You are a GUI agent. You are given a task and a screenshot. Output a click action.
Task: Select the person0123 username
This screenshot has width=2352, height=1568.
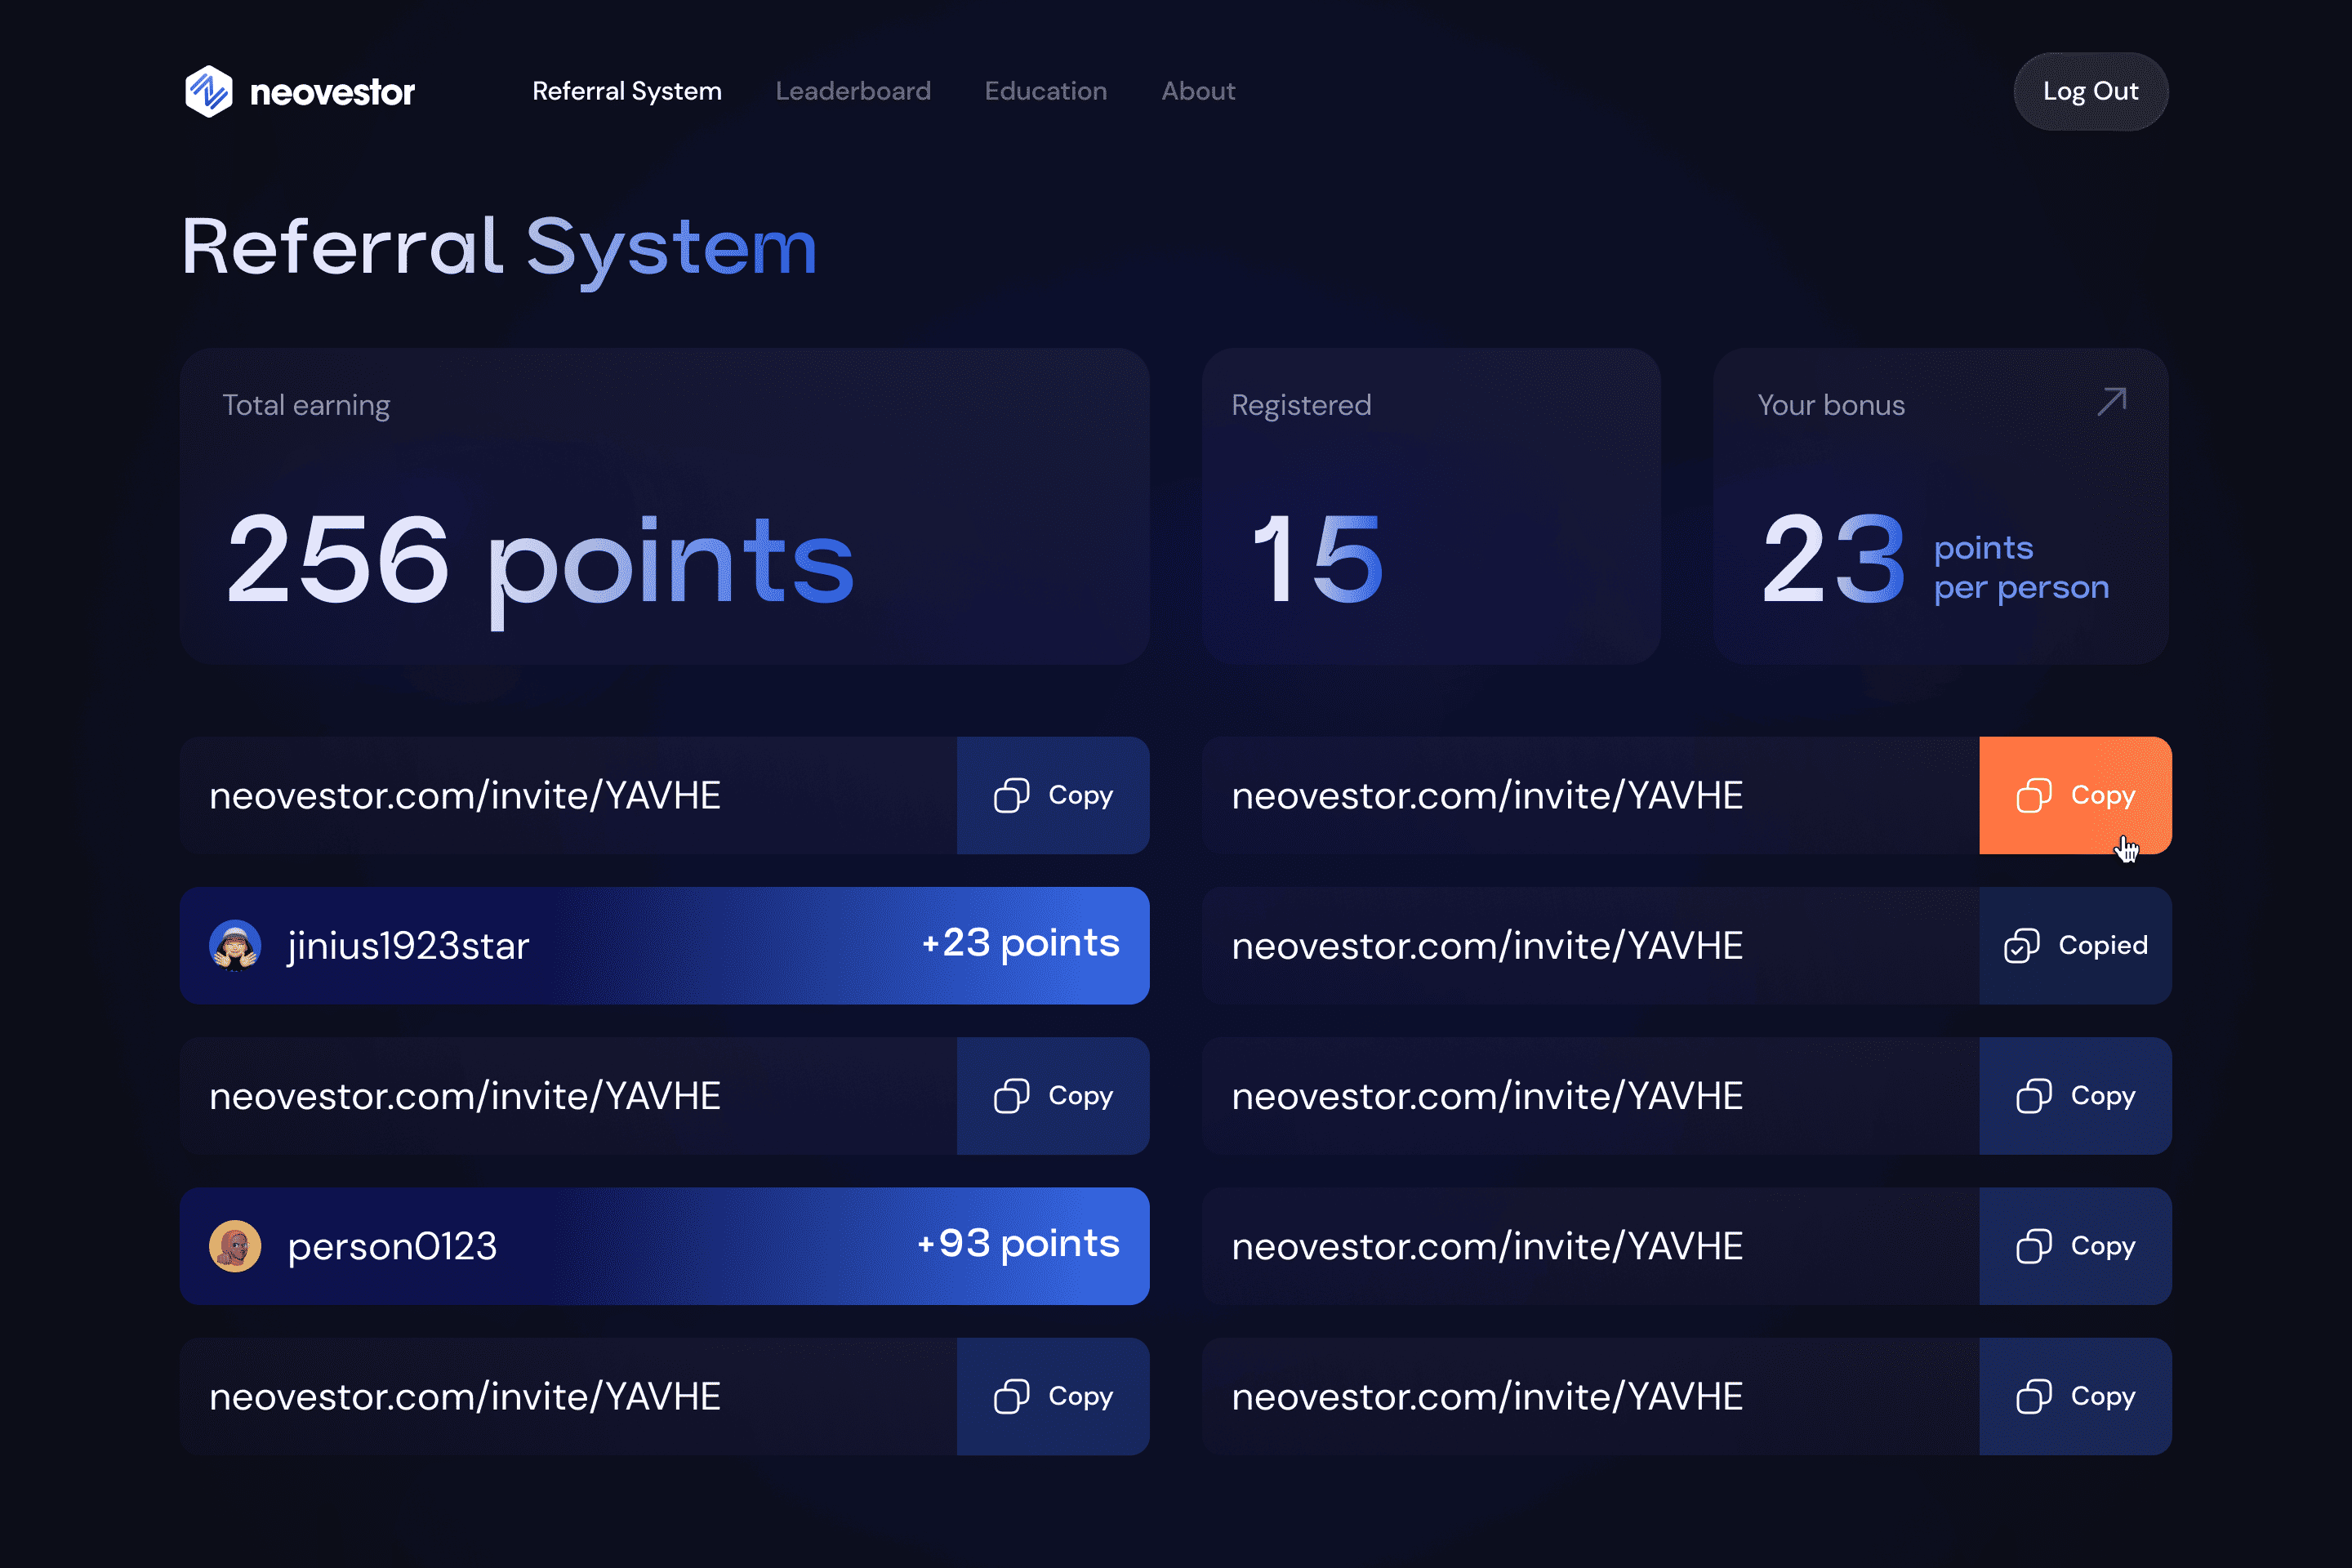pos(392,1246)
